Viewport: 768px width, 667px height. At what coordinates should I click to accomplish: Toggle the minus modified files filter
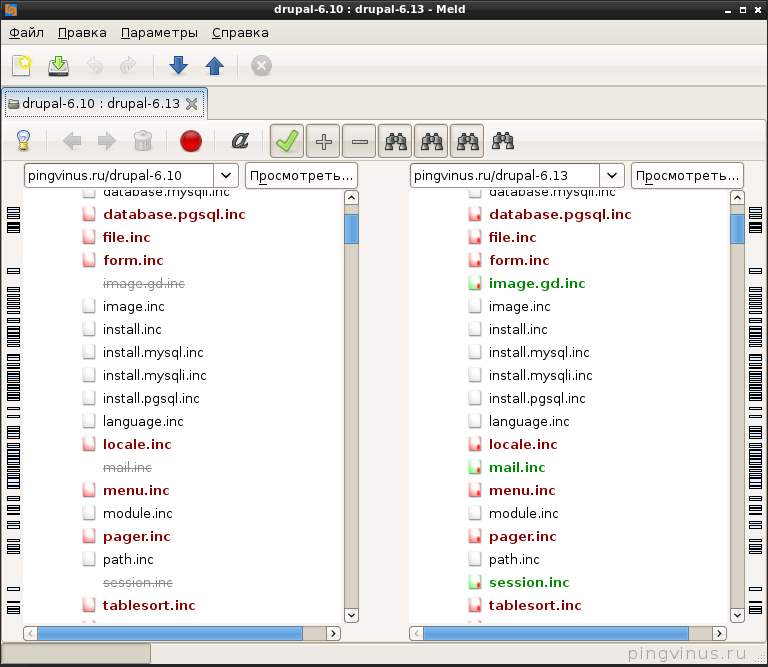click(x=360, y=141)
